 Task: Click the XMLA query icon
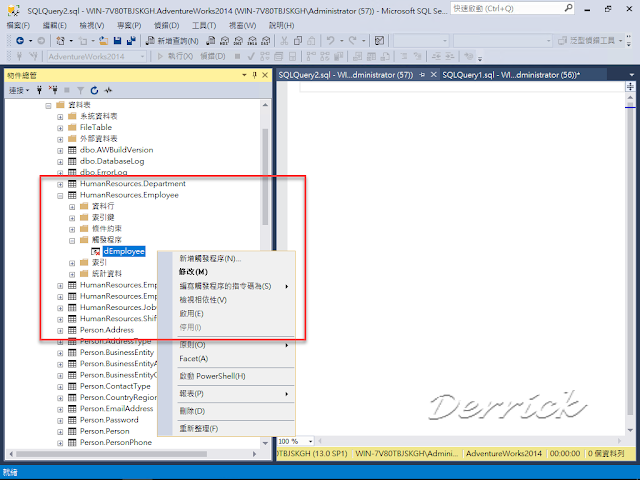click(x=252, y=40)
